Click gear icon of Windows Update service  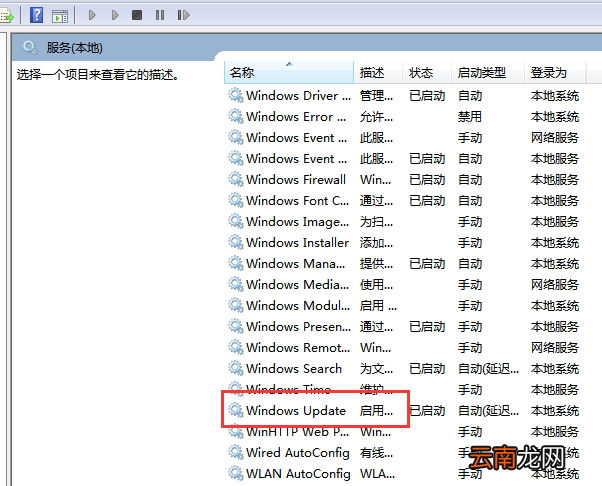point(236,410)
